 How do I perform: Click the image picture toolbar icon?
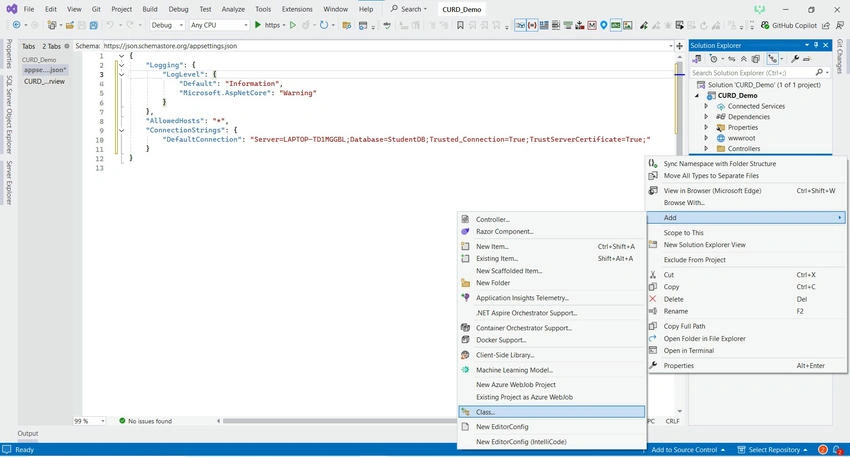[x=628, y=25]
